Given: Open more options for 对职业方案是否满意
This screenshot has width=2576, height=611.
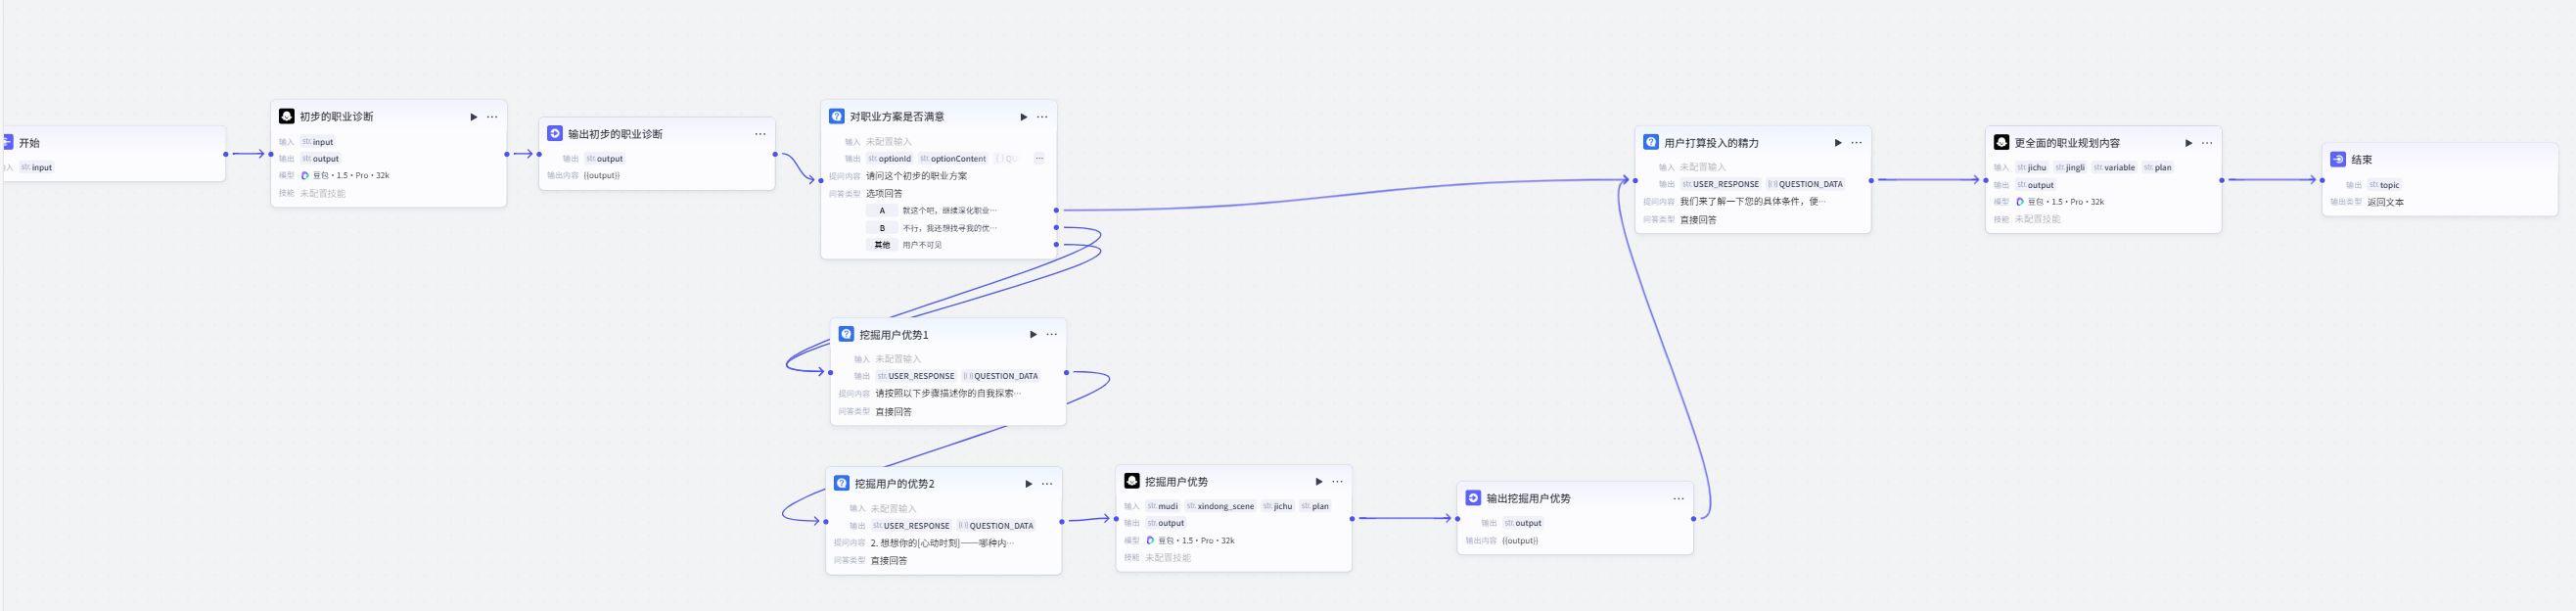Looking at the screenshot, I should [x=1042, y=117].
